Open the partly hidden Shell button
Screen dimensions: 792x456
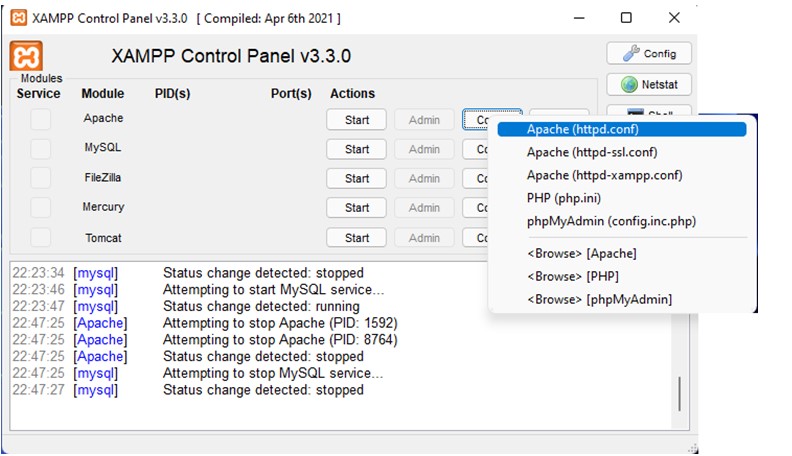click(649, 111)
